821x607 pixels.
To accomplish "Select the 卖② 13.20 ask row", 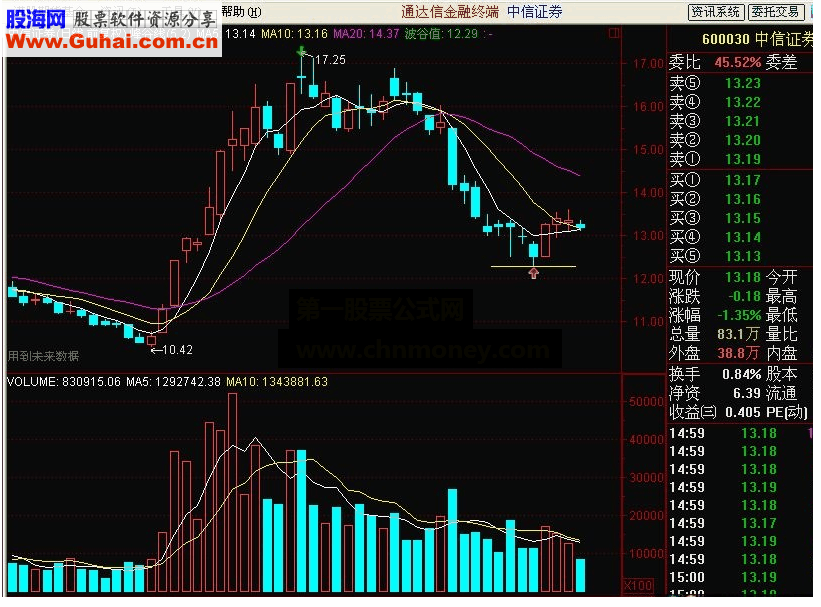I will (715, 140).
